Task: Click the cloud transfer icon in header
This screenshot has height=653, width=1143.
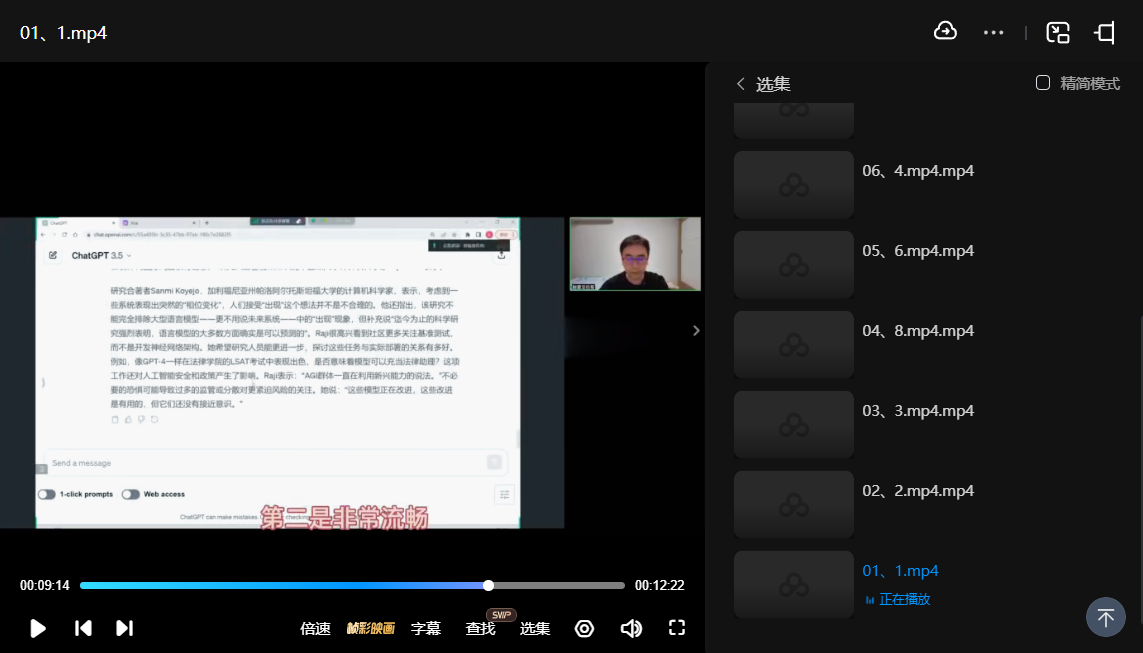Action: (x=945, y=32)
